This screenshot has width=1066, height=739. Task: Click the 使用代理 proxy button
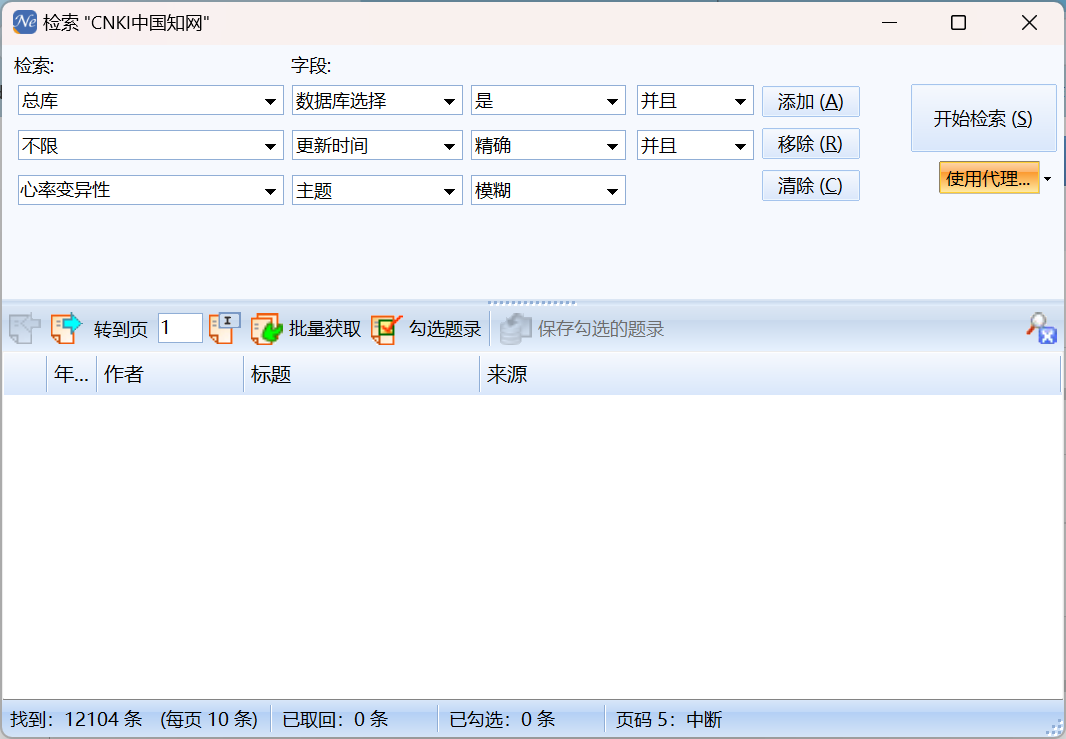point(989,178)
